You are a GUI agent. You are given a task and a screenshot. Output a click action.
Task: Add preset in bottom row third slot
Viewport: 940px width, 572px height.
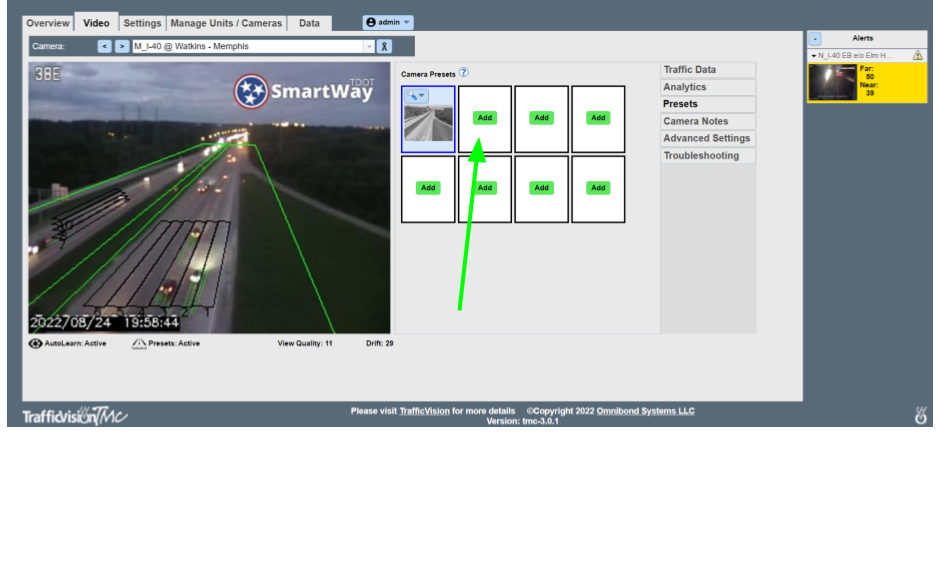541,188
